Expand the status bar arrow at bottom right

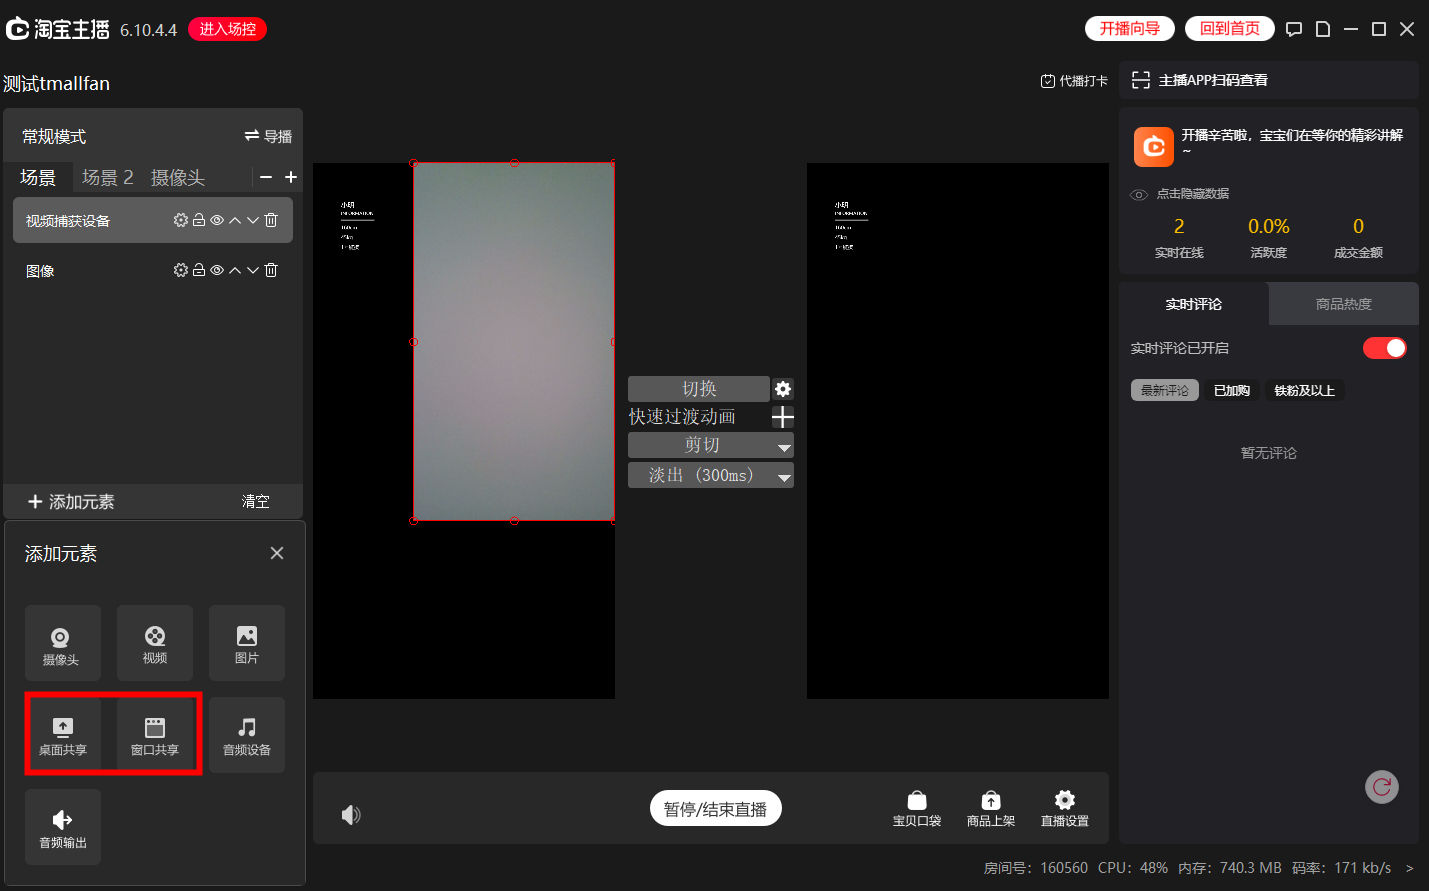point(1410,868)
